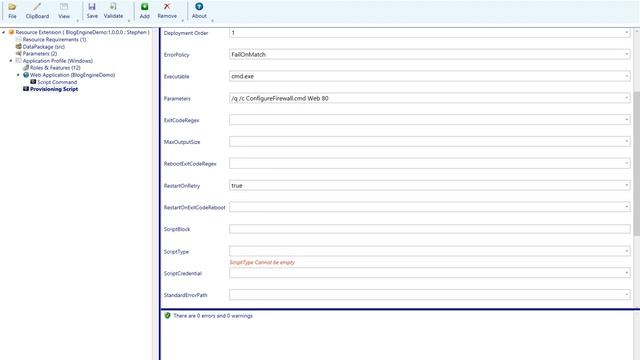Click the View menu dropdown arrow

pos(78,20)
